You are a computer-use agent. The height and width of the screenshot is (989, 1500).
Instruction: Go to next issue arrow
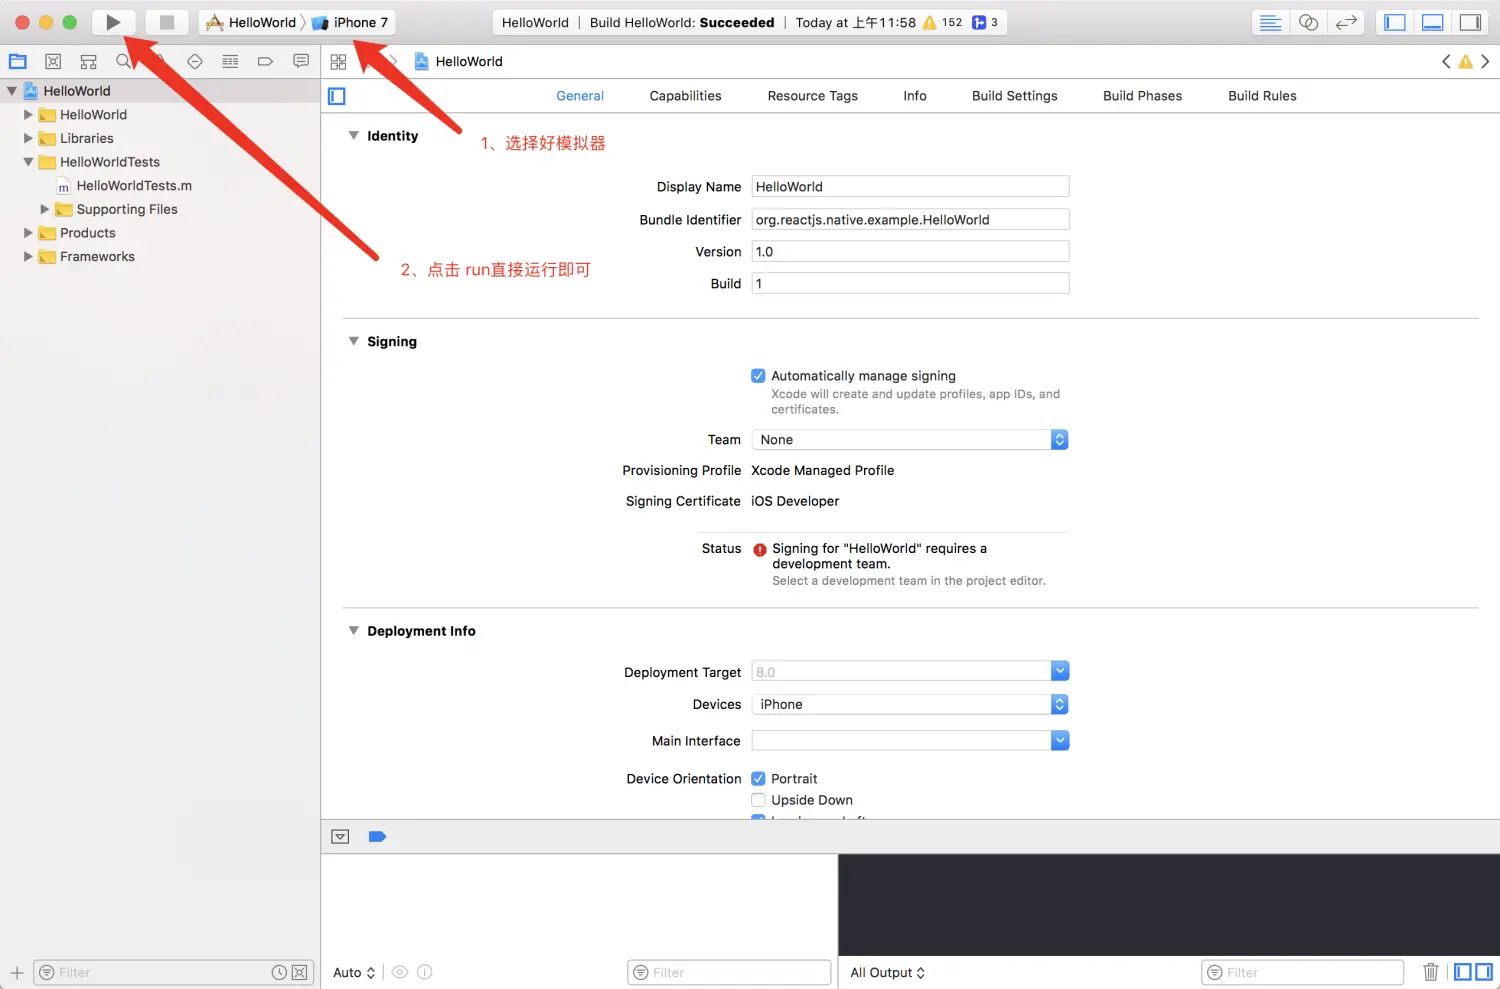(1485, 61)
